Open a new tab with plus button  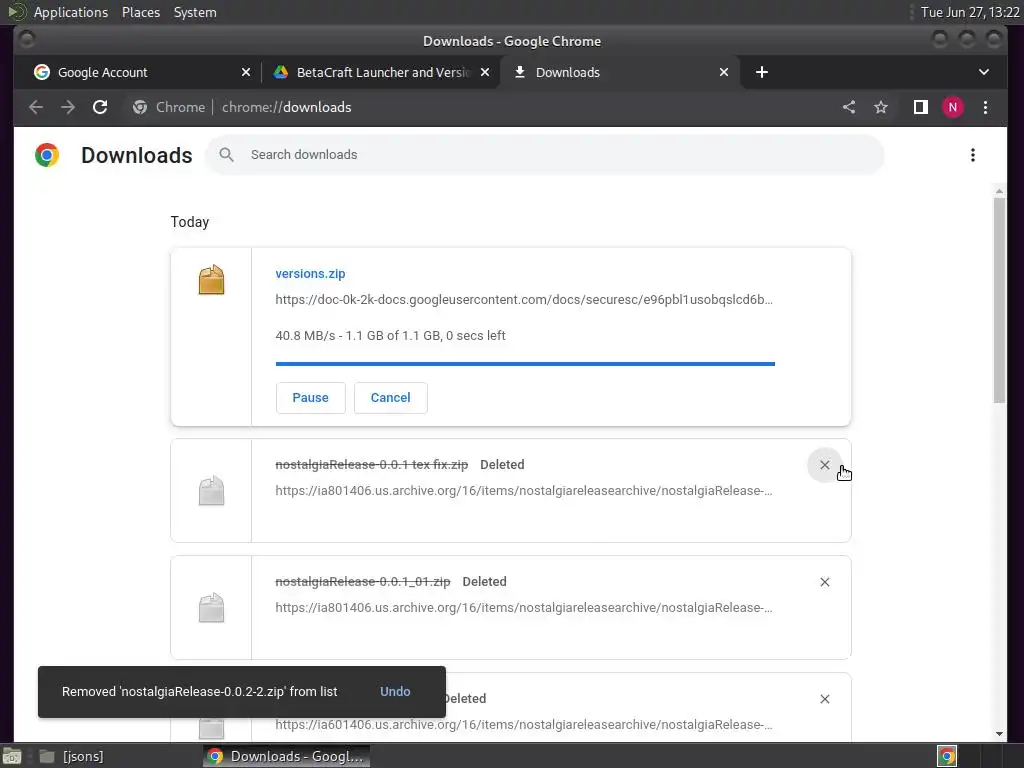pyautogui.click(x=761, y=72)
